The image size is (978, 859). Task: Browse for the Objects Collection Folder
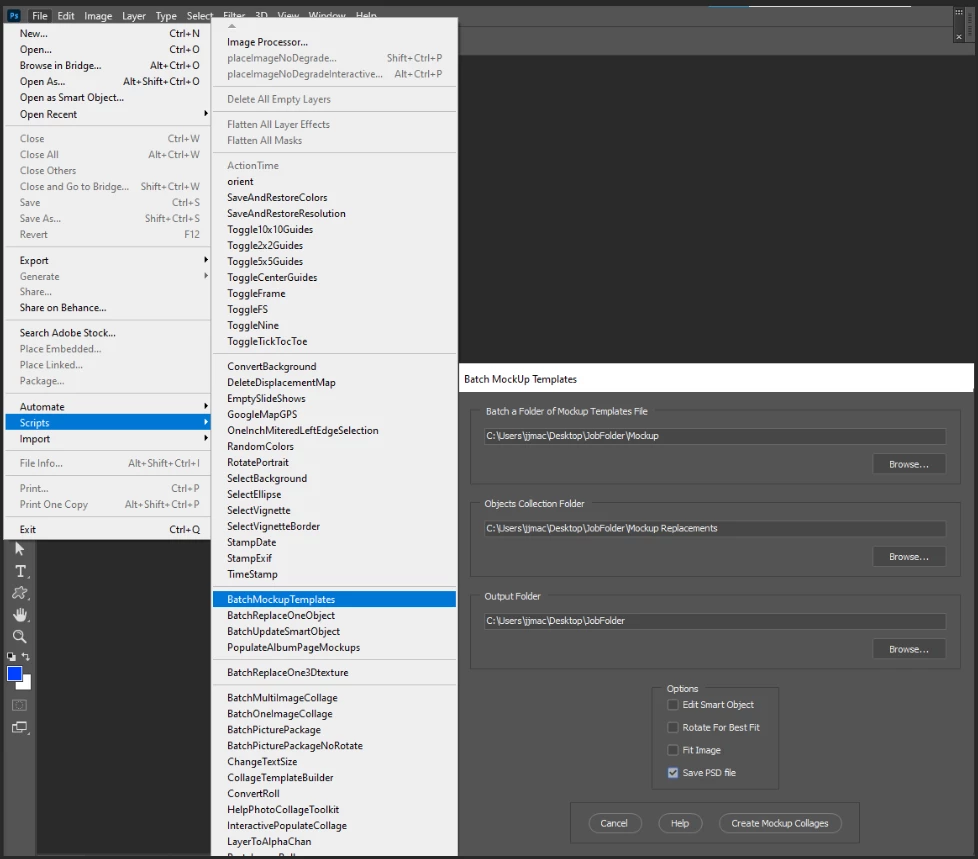click(x=909, y=556)
